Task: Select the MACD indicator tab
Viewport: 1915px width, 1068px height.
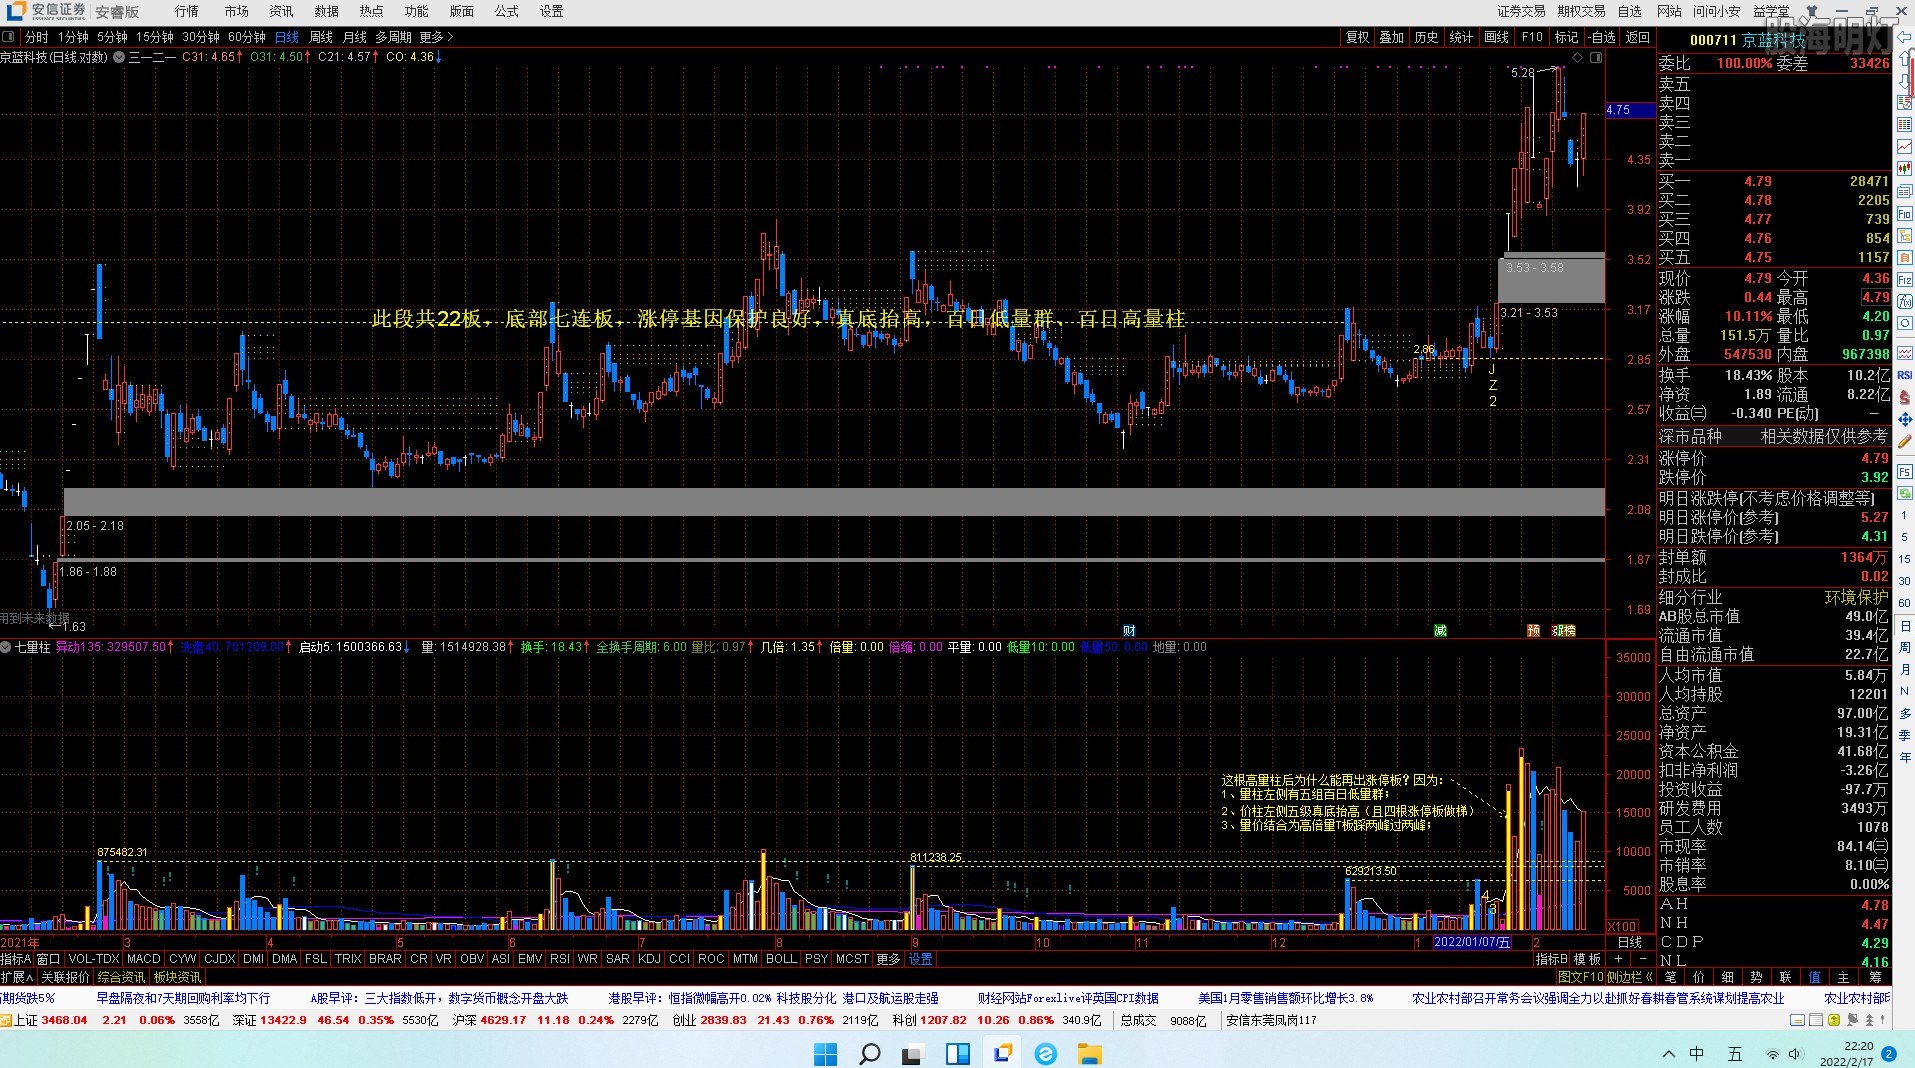Action: [x=144, y=959]
